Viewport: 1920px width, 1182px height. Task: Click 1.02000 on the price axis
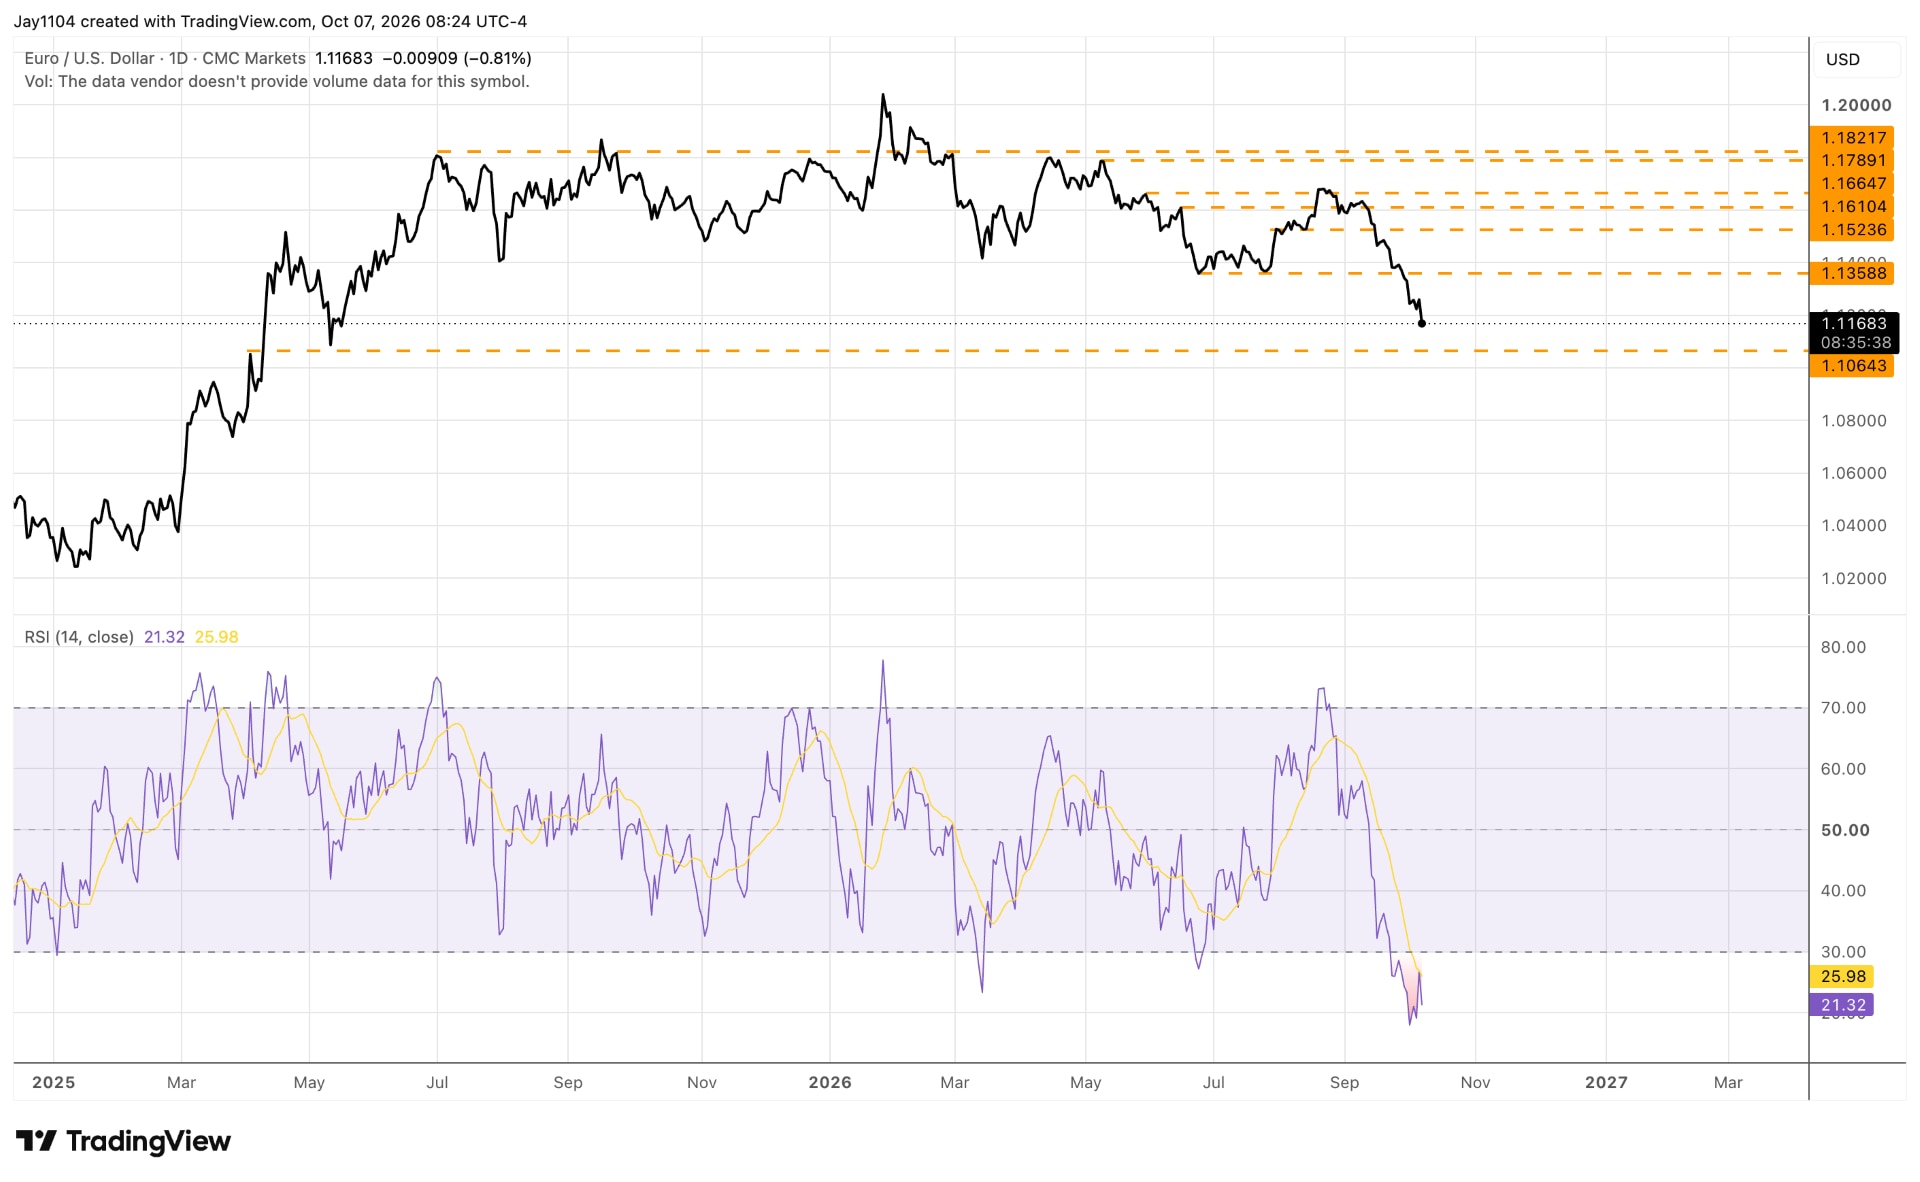coord(1854,578)
